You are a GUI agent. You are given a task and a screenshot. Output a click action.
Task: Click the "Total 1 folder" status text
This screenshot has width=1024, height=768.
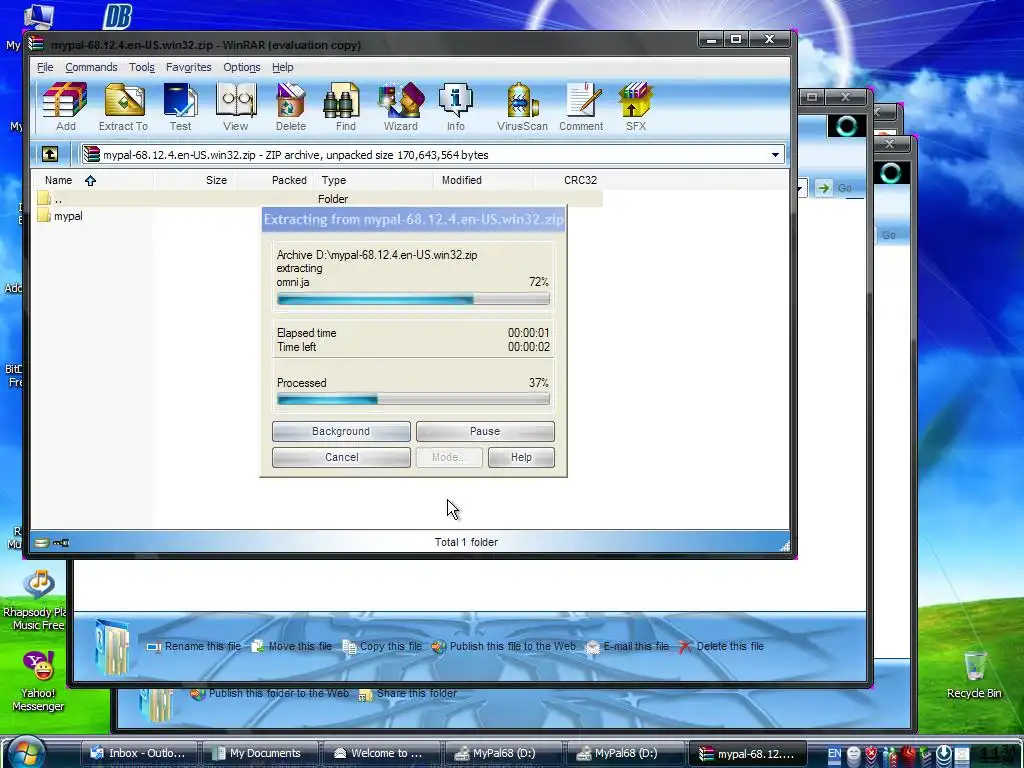[466, 542]
